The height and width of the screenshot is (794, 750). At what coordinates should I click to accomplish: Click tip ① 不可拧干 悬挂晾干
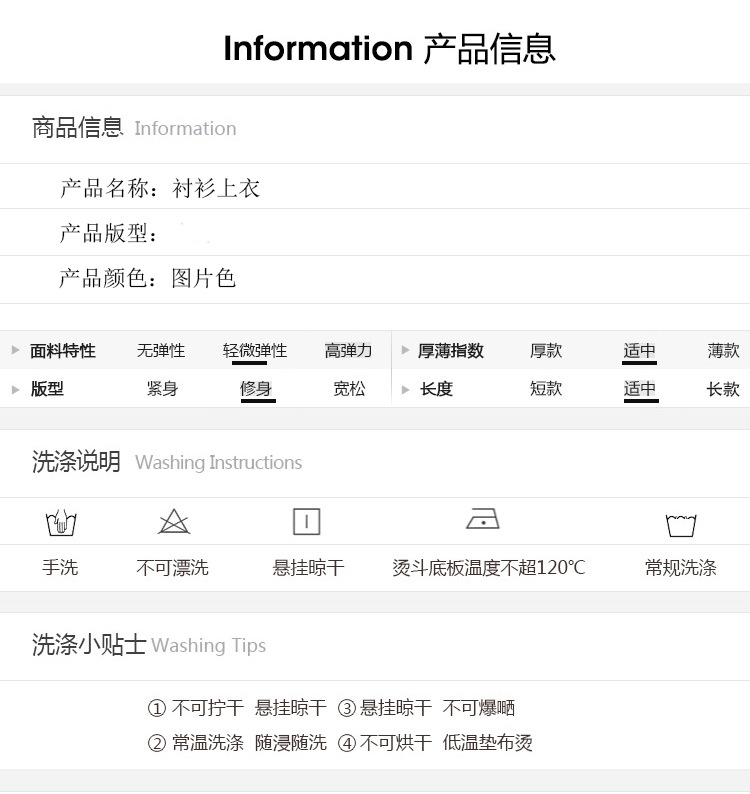[x=237, y=707]
